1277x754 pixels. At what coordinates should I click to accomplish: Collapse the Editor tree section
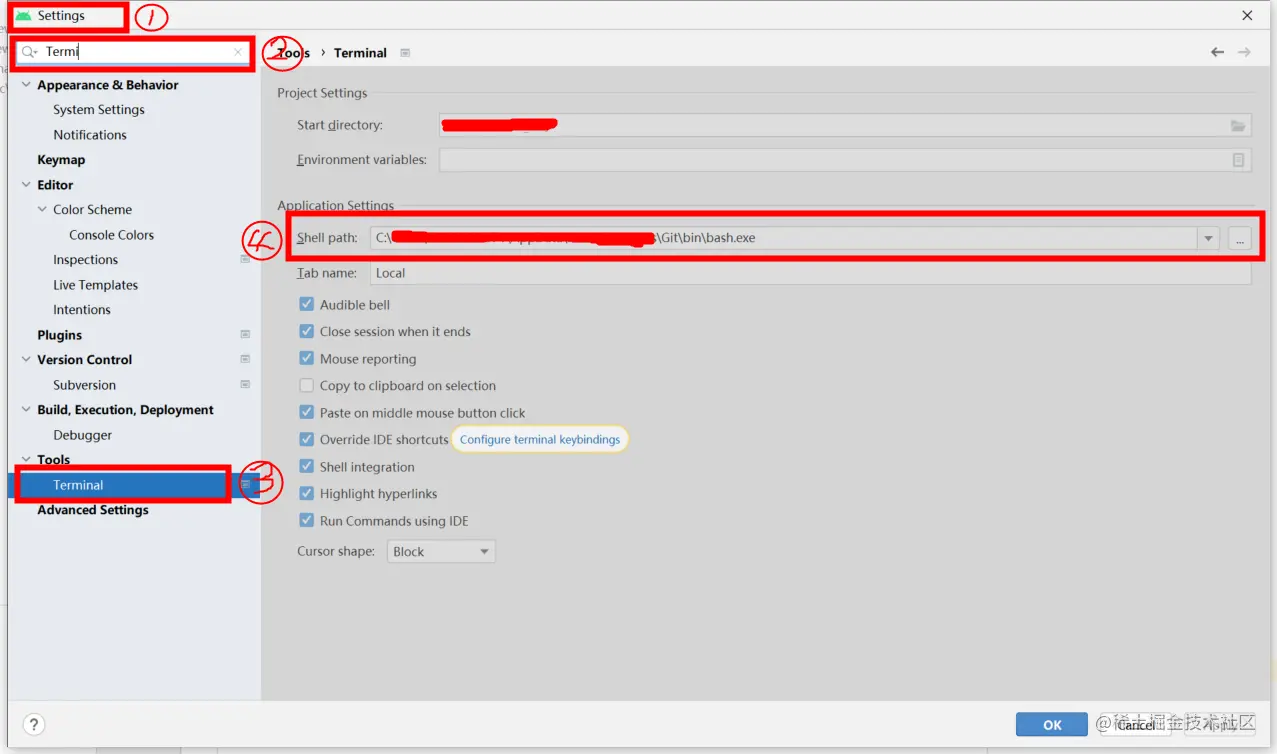(26, 185)
